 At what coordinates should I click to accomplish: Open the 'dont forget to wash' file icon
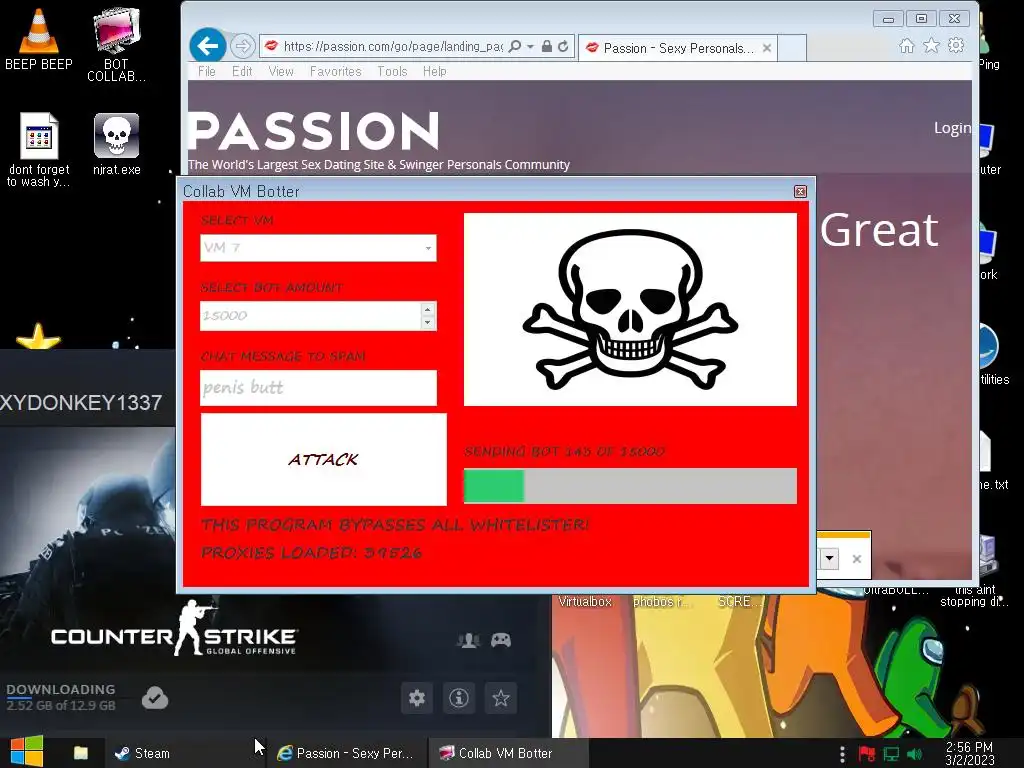[39, 150]
